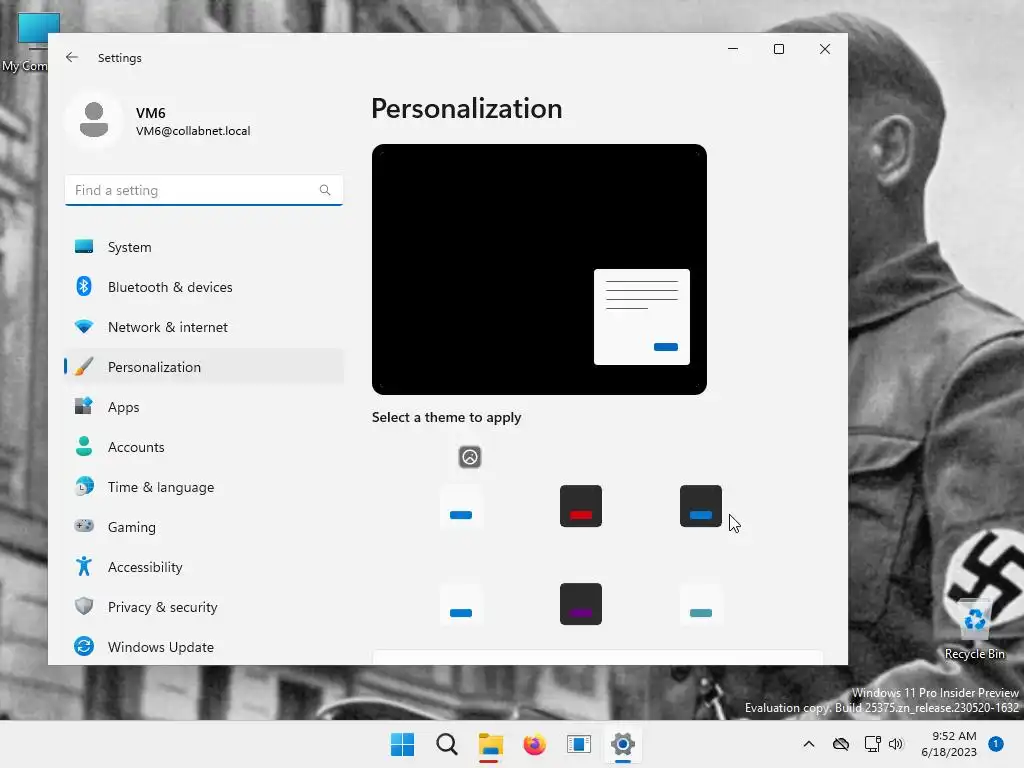Click the Find a setting search box
The image size is (1024, 768).
(x=204, y=190)
